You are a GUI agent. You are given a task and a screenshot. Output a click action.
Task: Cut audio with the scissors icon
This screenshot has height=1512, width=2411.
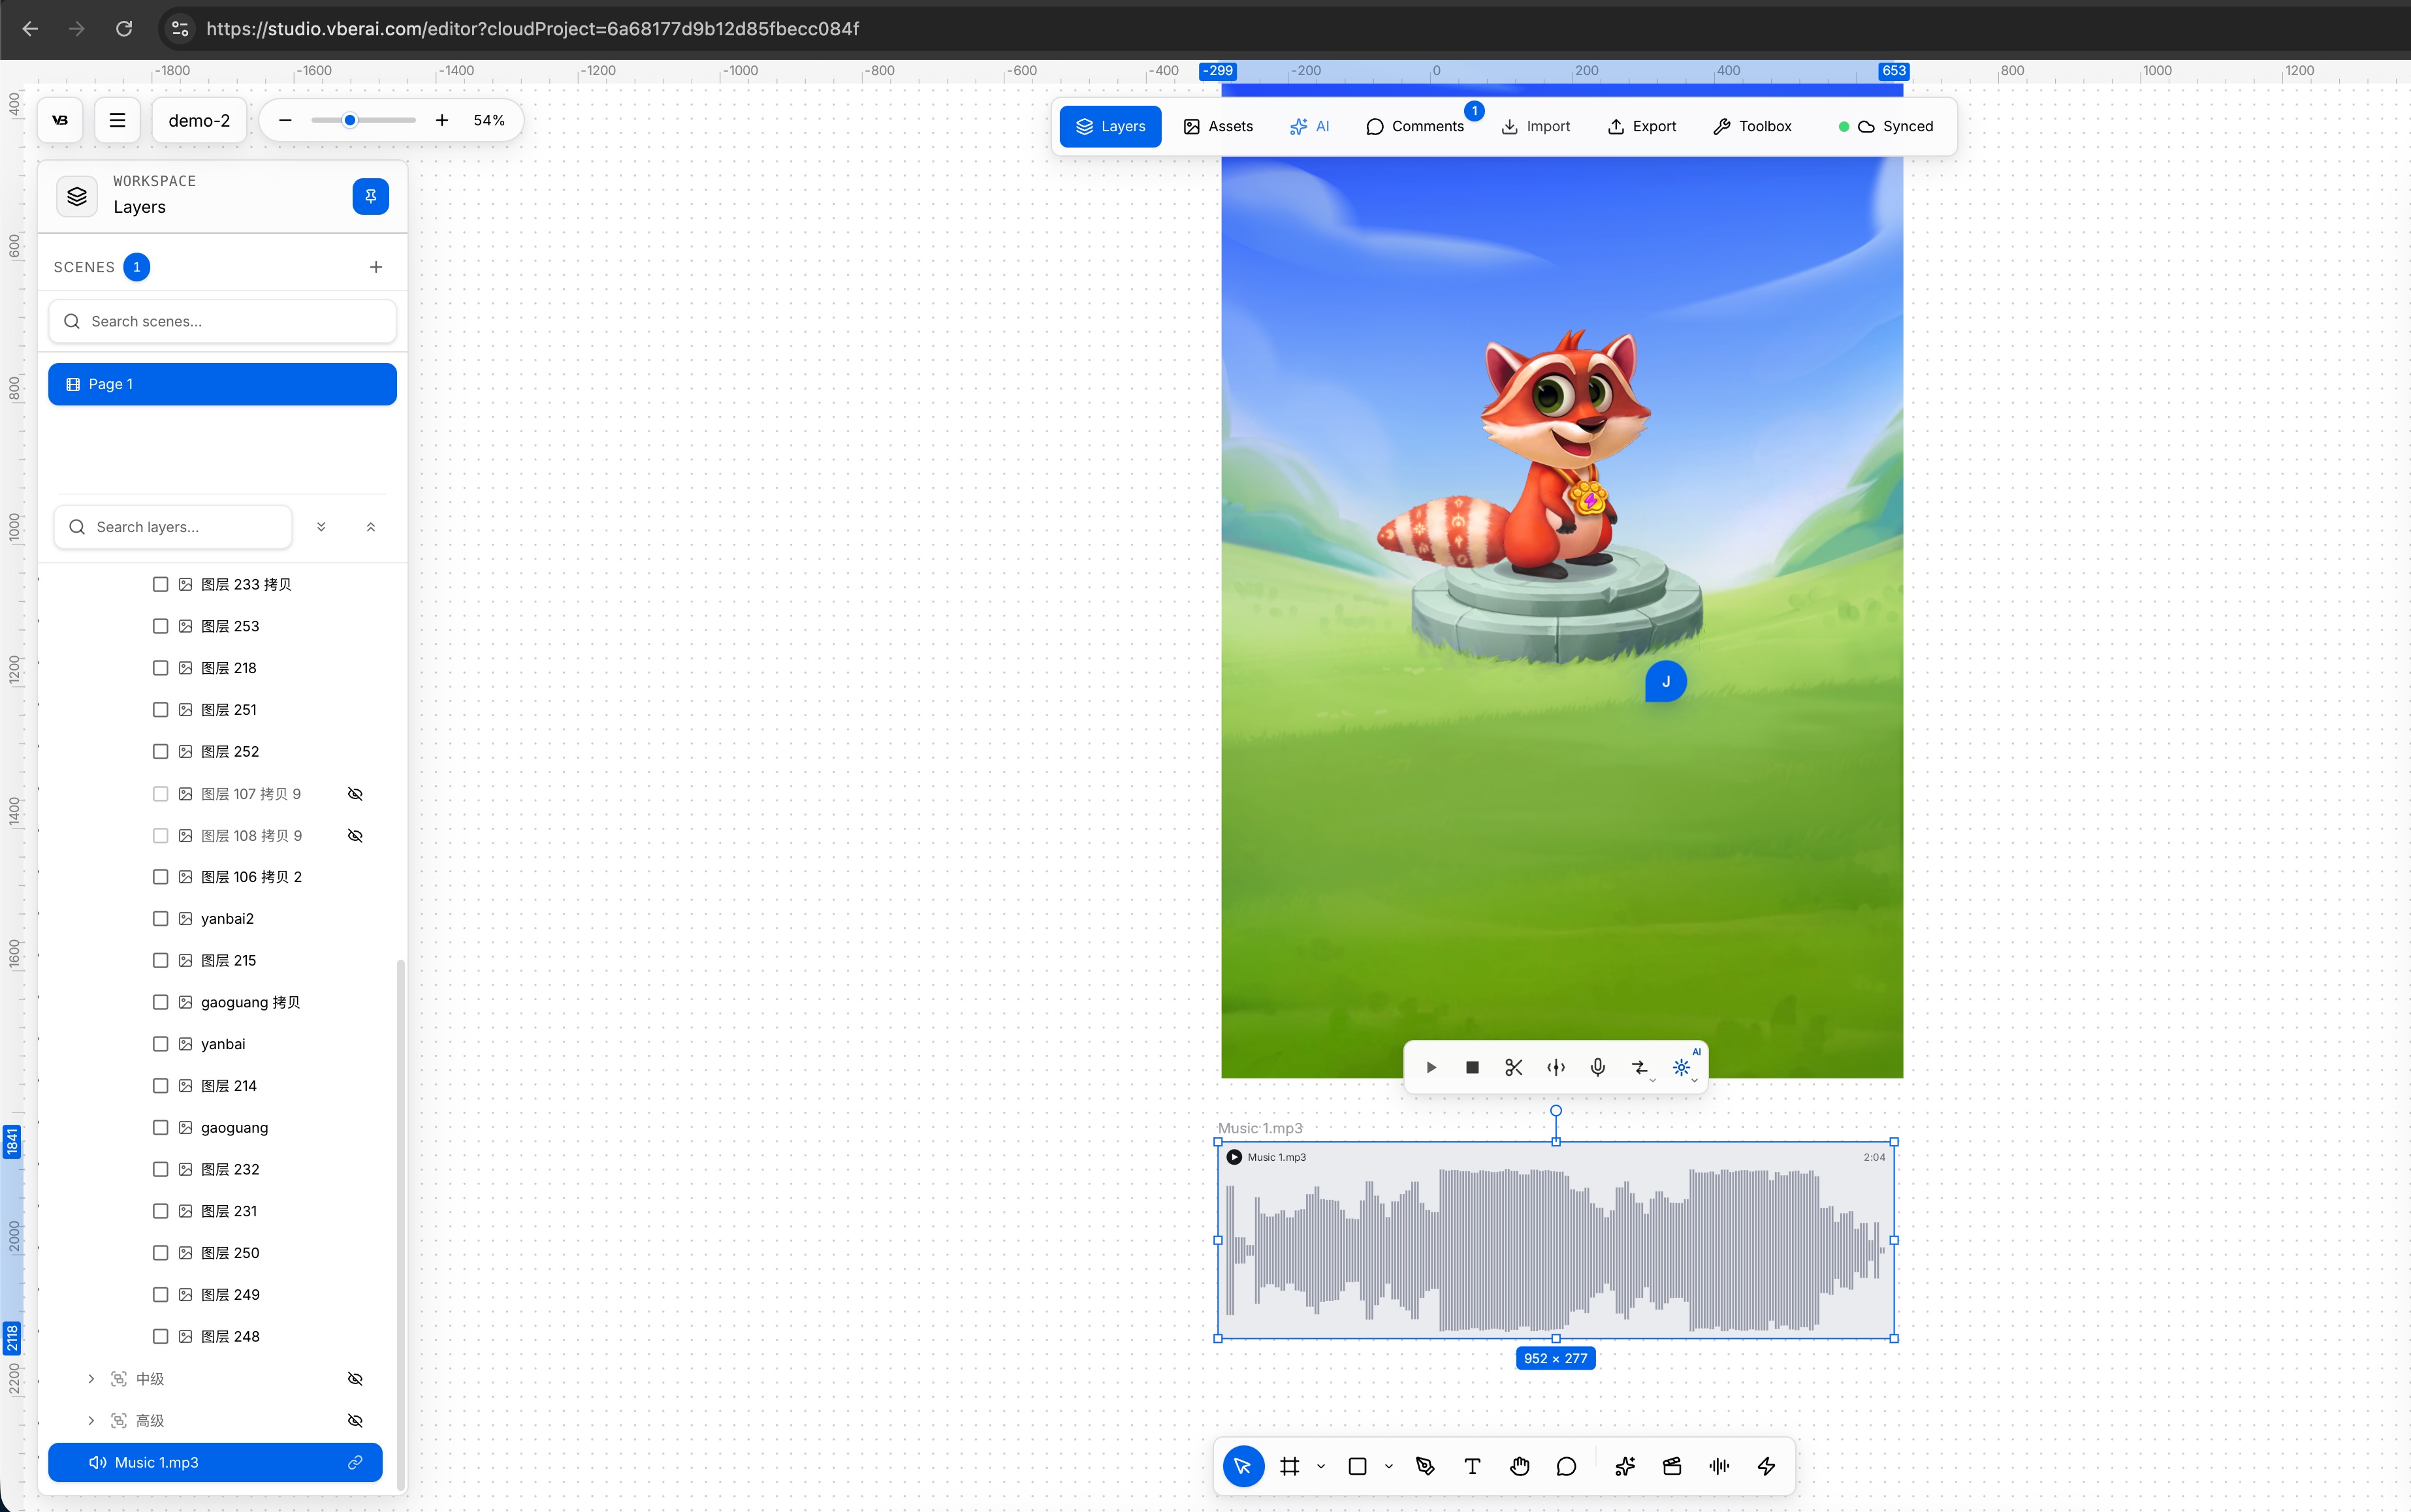point(1514,1067)
